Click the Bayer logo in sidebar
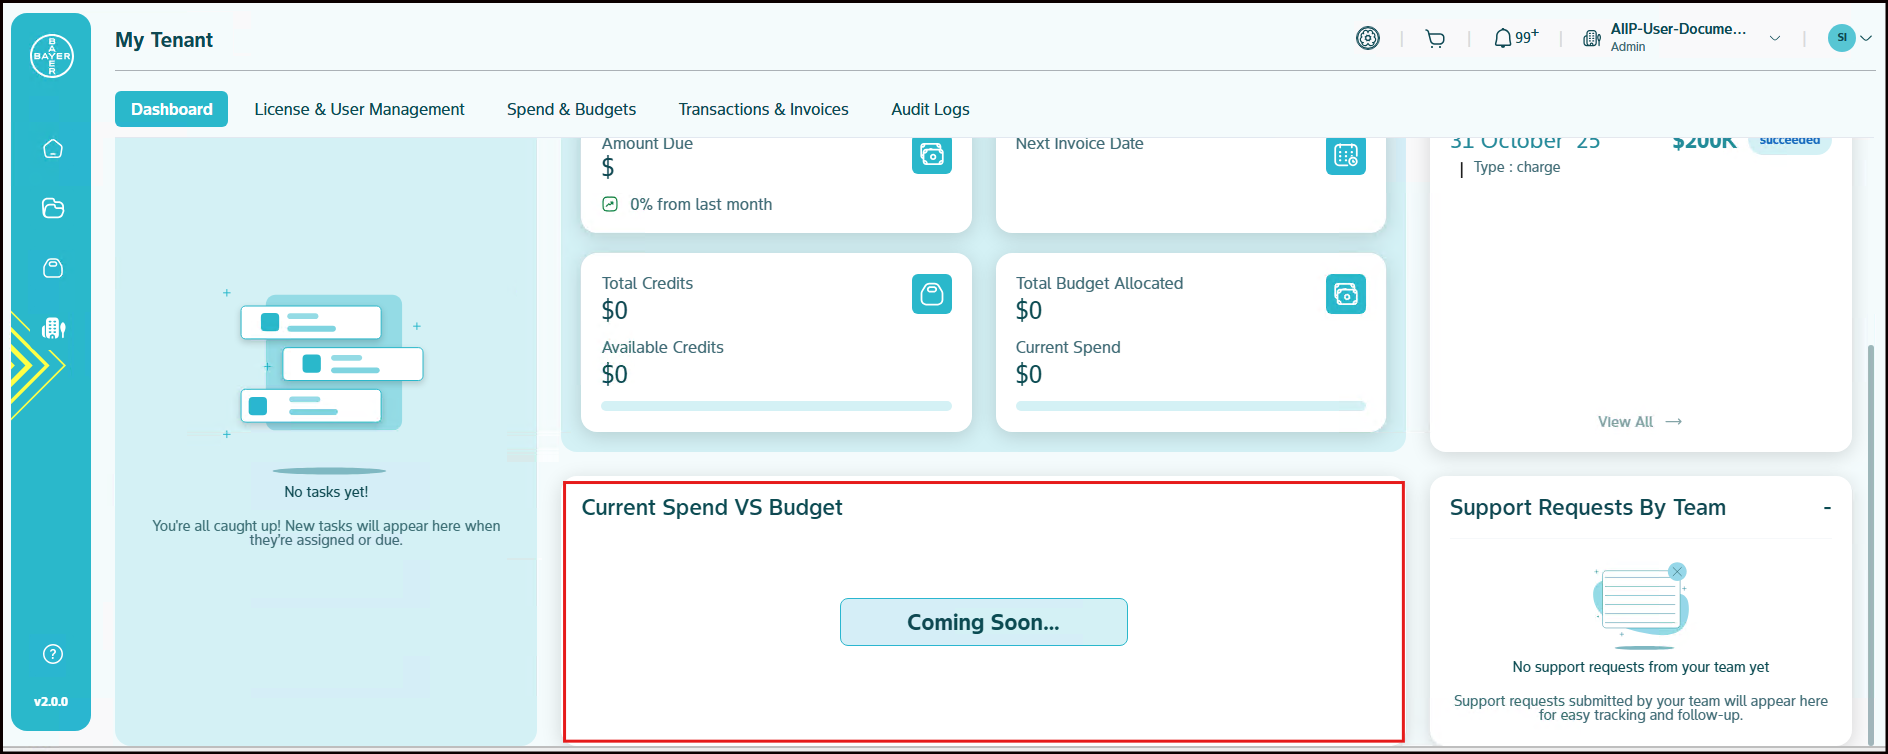This screenshot has width=1888, height=754. [52, 56]
